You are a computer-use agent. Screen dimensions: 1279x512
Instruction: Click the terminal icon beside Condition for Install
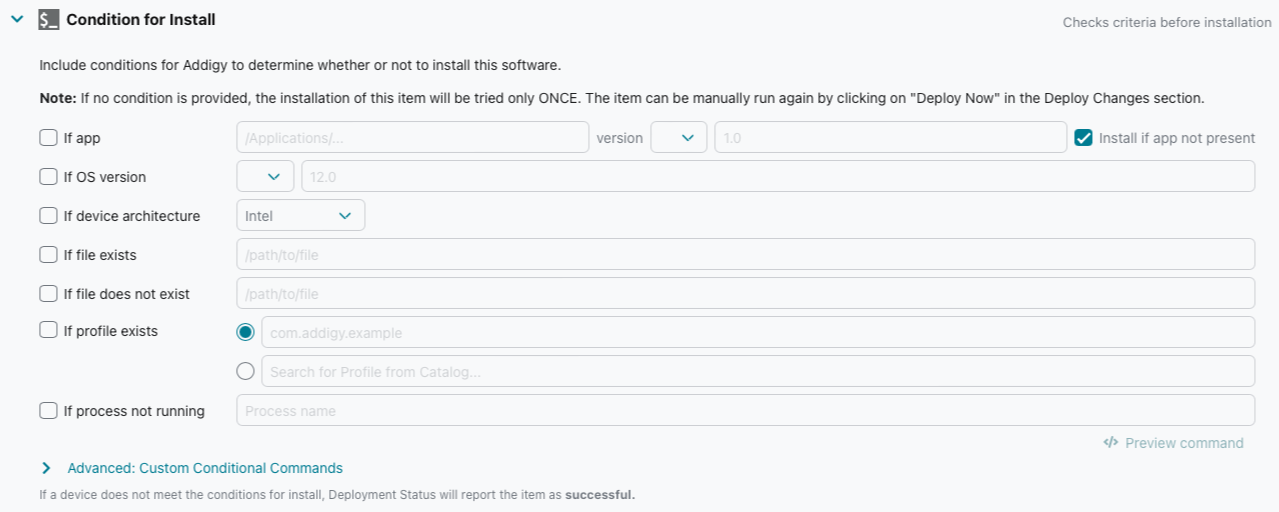point(49,19)
